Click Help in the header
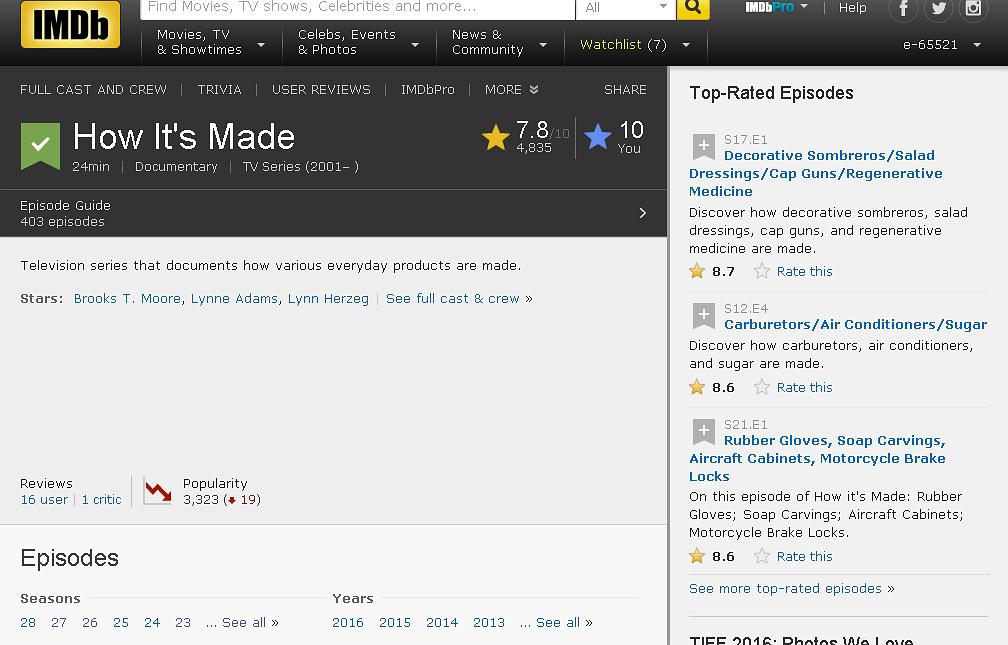 [x=852, y=8]
